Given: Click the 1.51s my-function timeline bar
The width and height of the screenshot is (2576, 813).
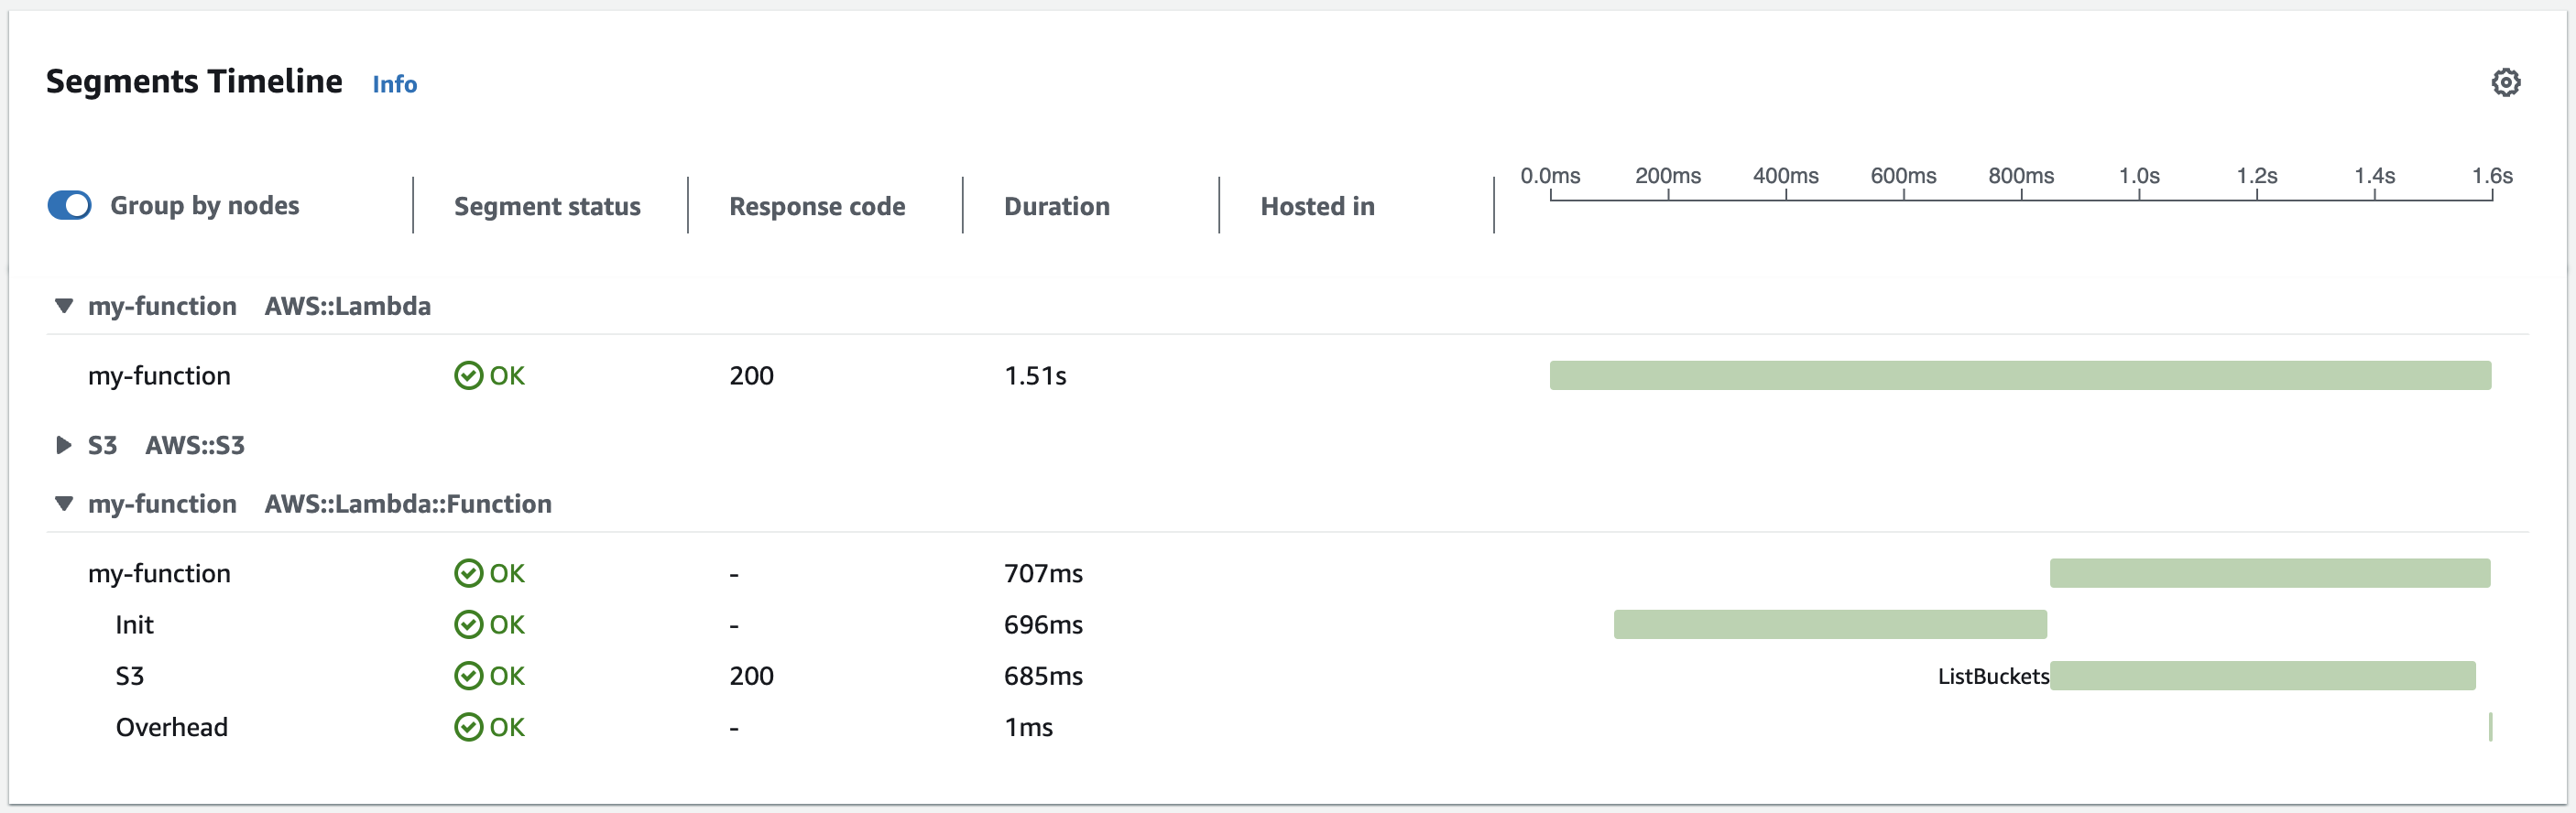Looking at the screenshot, I should [2020, 376].
